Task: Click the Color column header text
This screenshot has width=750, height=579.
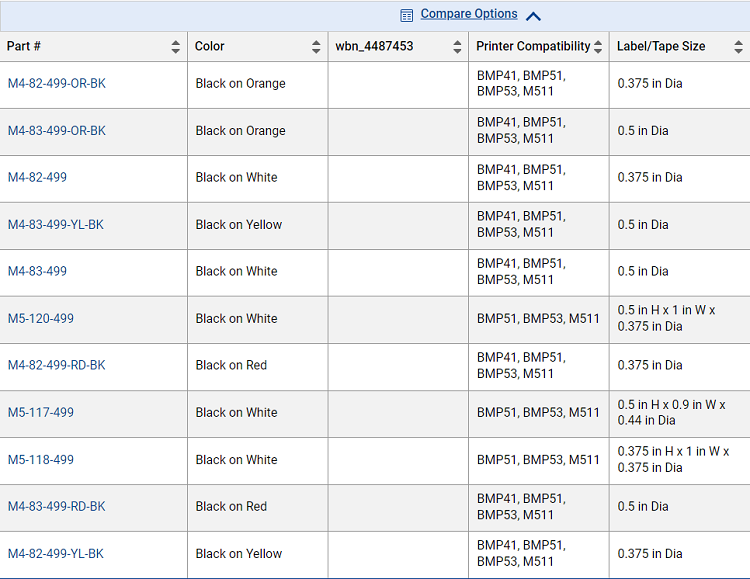Action: tap(210, 46)
